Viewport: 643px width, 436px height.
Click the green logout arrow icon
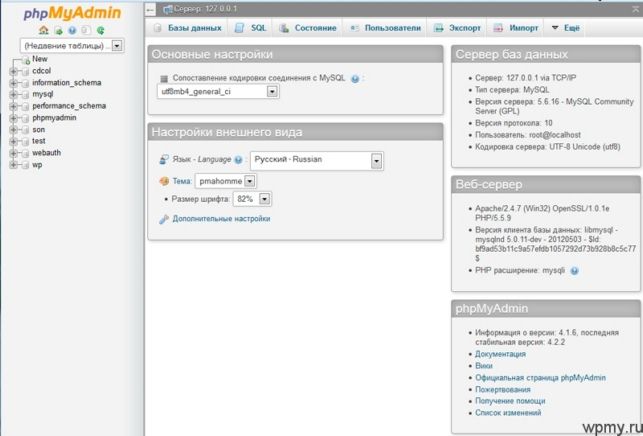pyautogui.click(x=59, y=30)
